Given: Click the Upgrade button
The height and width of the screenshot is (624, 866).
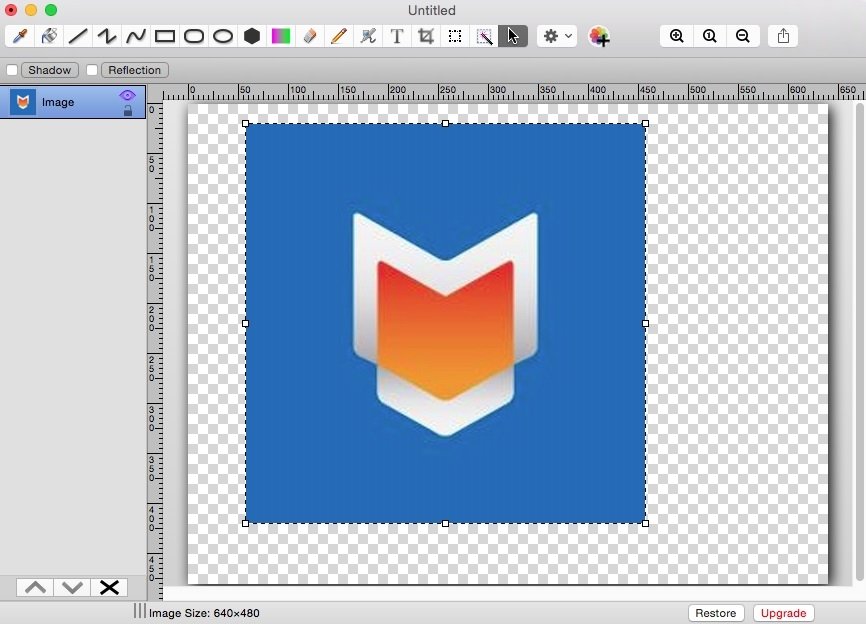Looking at the screenshot, I should click(783, 613).
